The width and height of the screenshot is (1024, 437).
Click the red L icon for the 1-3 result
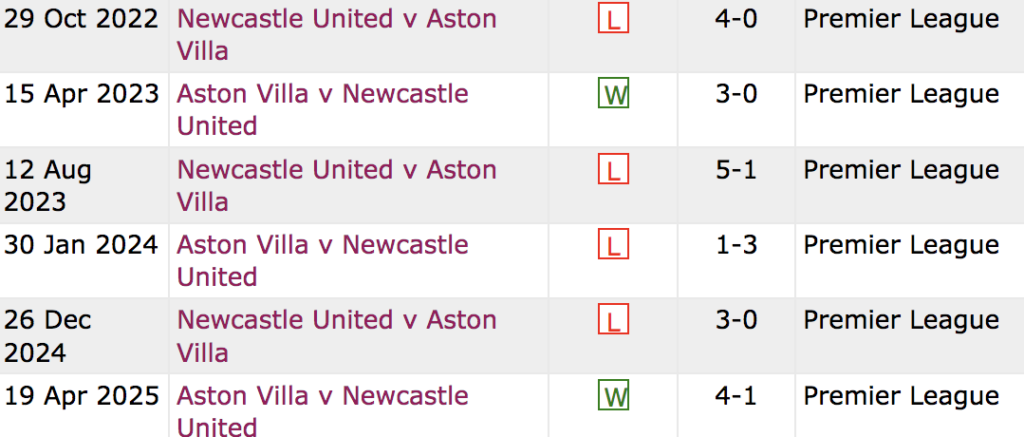[x=613, y=246]
